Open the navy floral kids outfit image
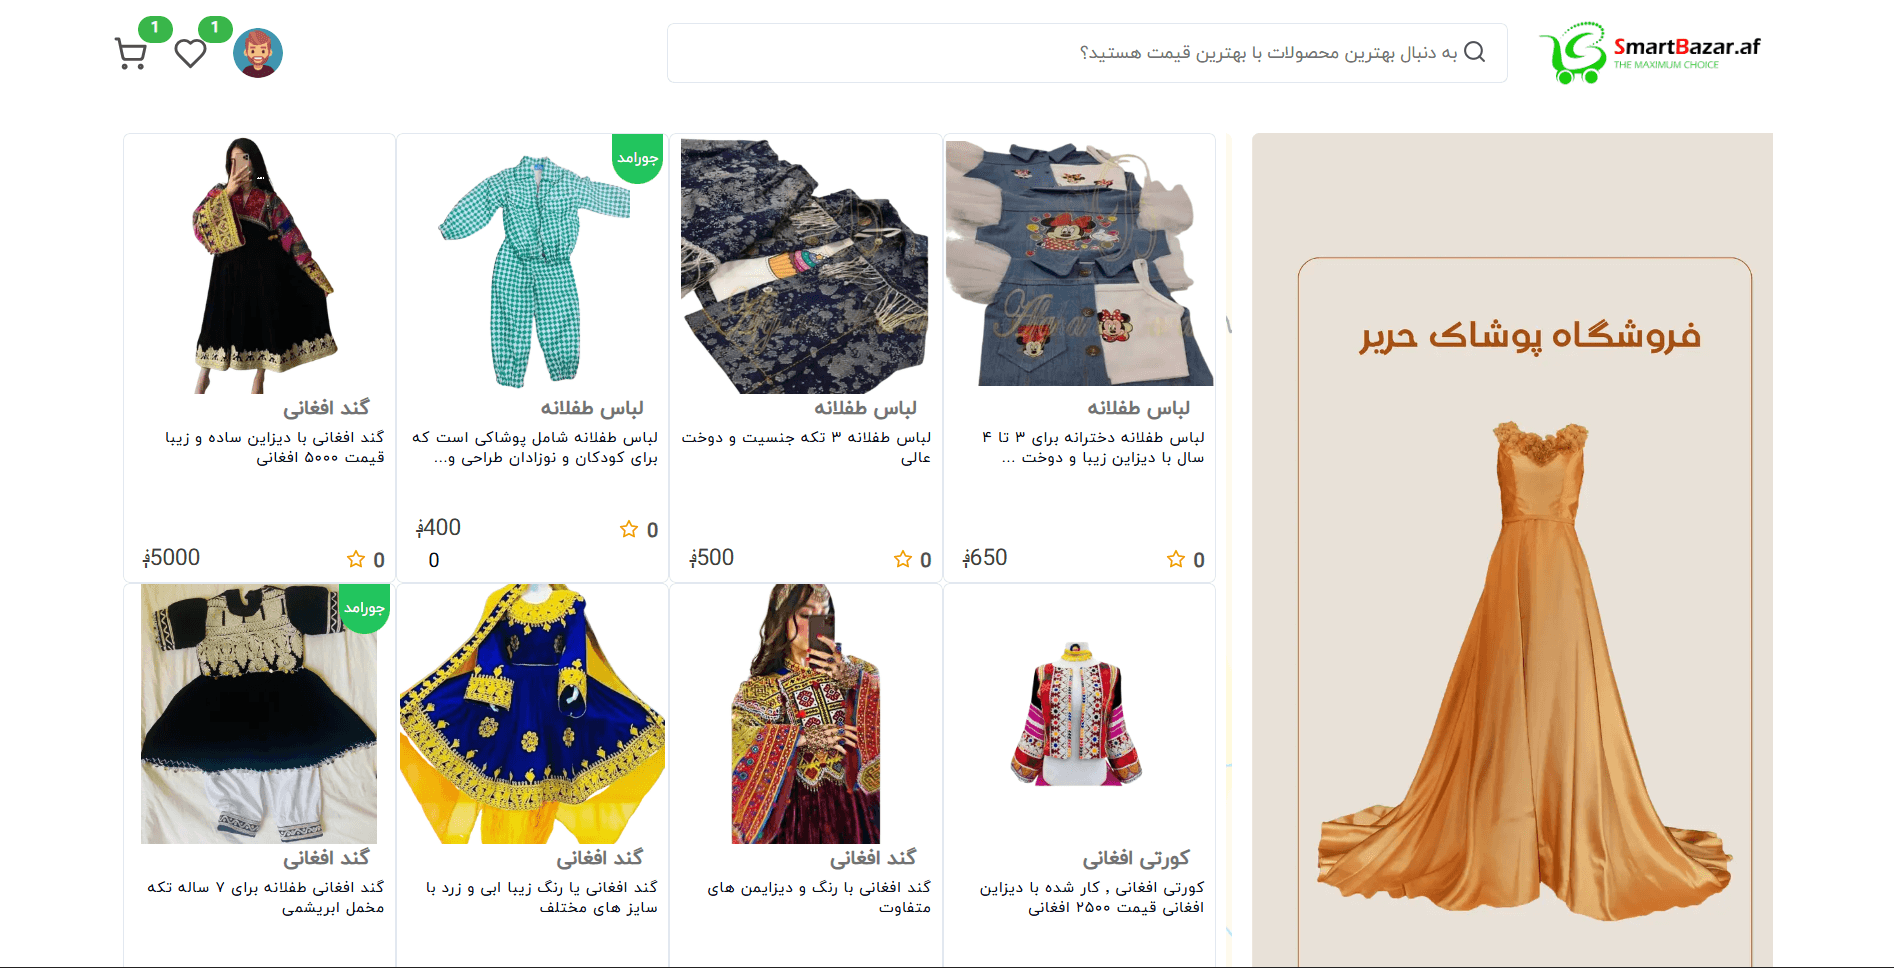Viewport: 1894px width, 968px height. pyautogui.click(x=805, y=266)
